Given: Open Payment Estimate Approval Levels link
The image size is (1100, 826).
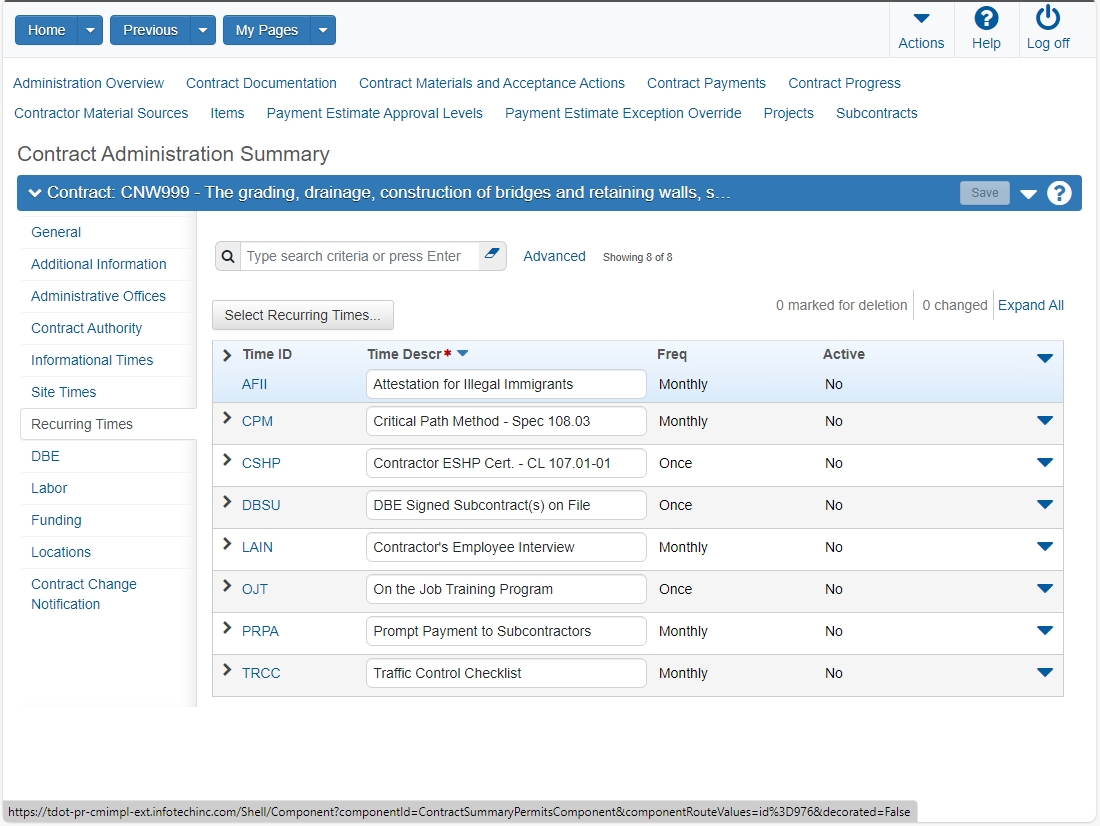Looking at the screenshot, I should [x=375, y=114].
